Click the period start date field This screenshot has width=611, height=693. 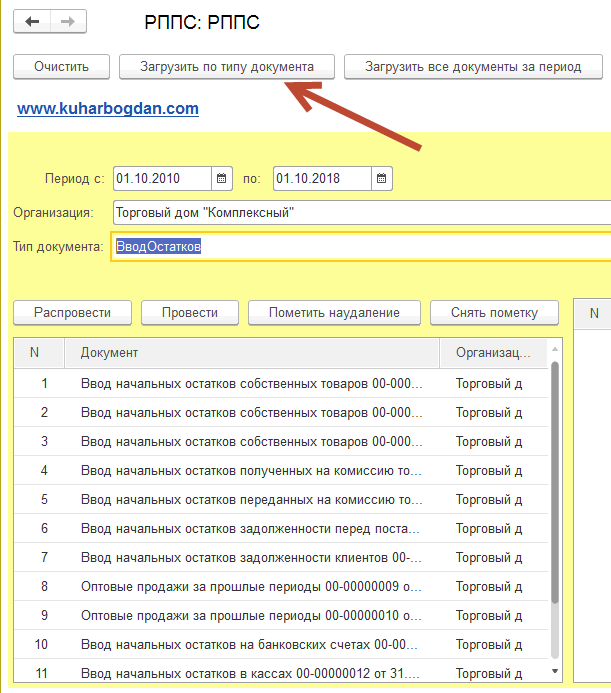(x=162, y=179)
